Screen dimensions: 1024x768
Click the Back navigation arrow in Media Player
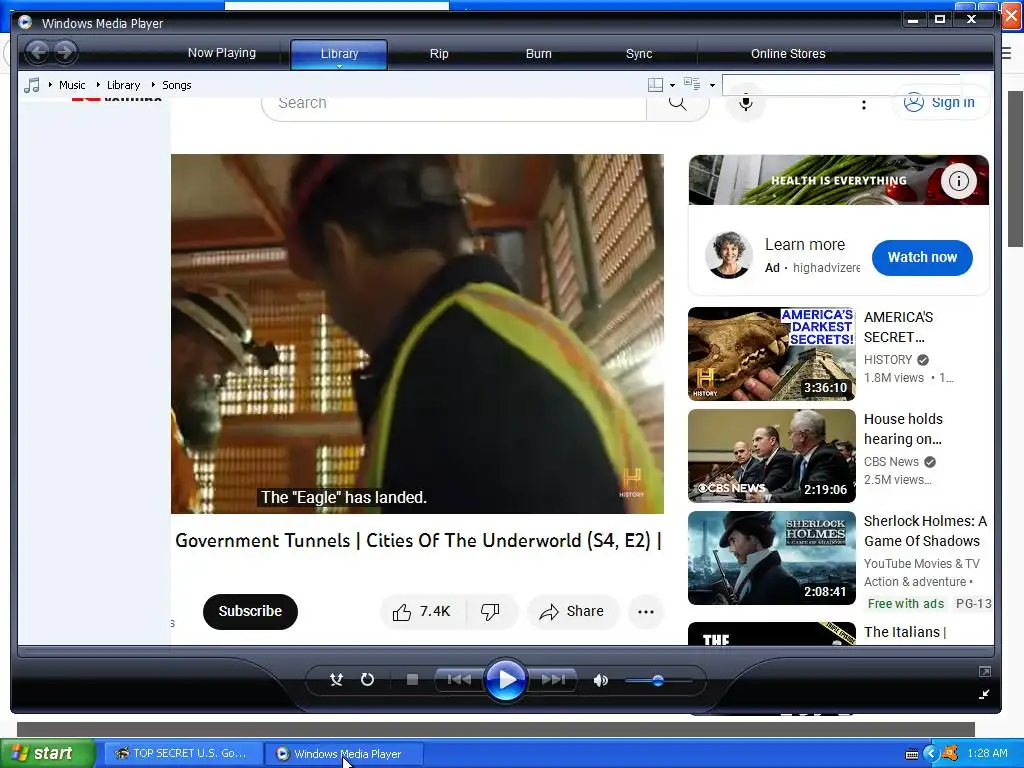tap(37, 52)
